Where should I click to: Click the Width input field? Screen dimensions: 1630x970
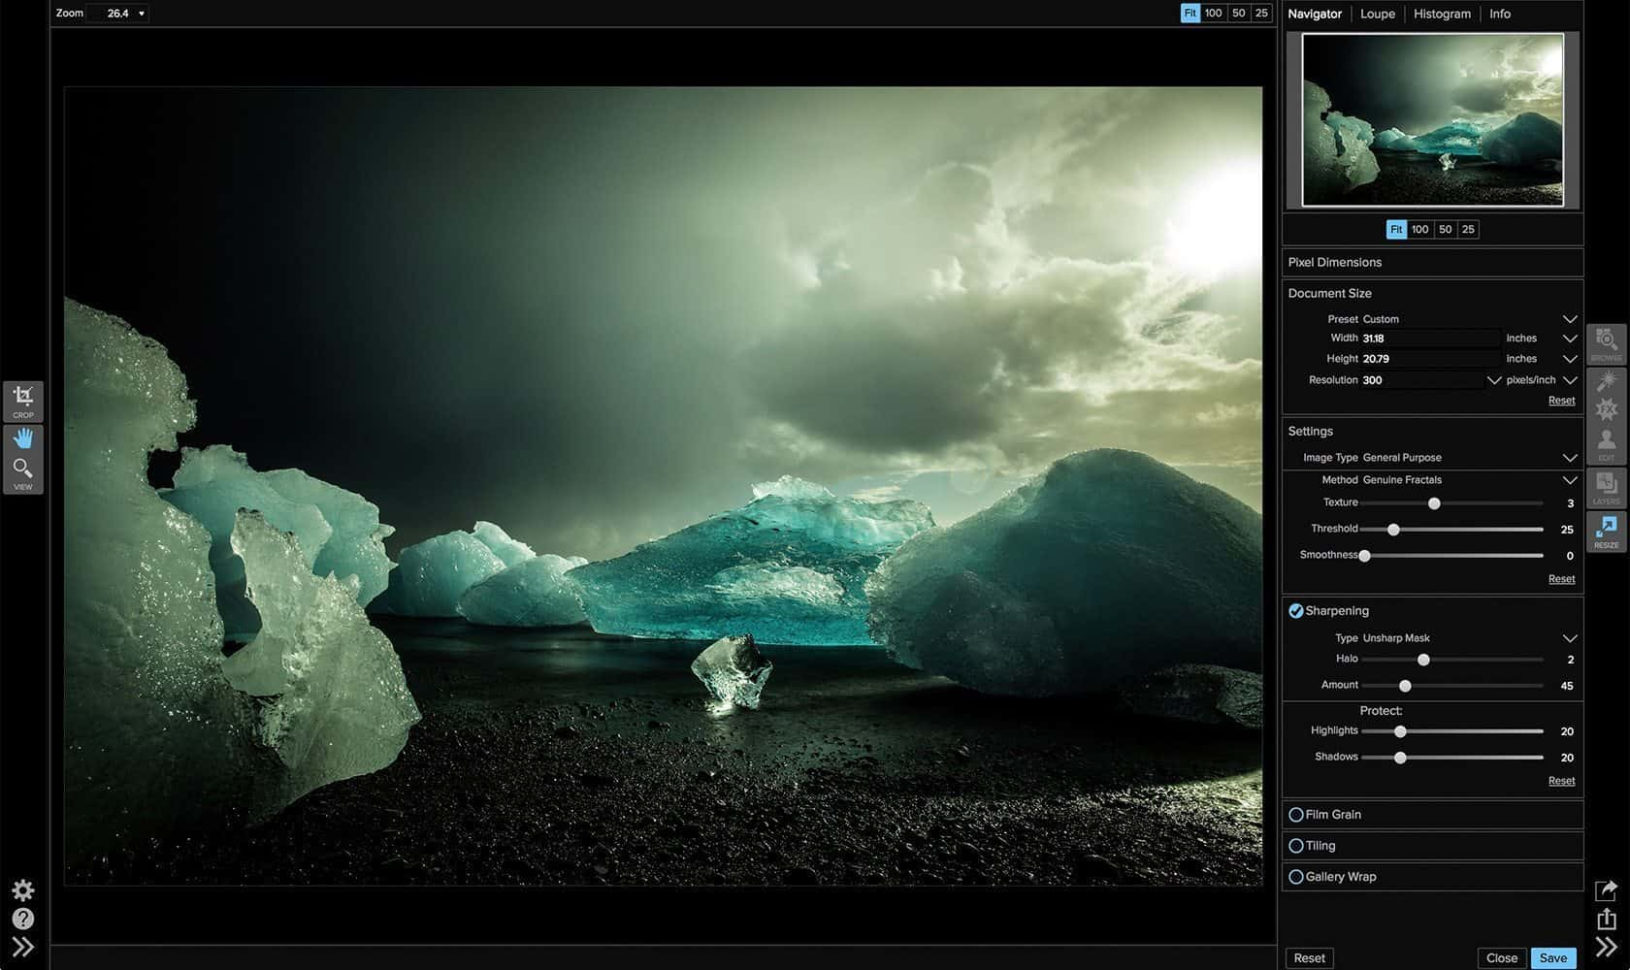pos(1430,338)
